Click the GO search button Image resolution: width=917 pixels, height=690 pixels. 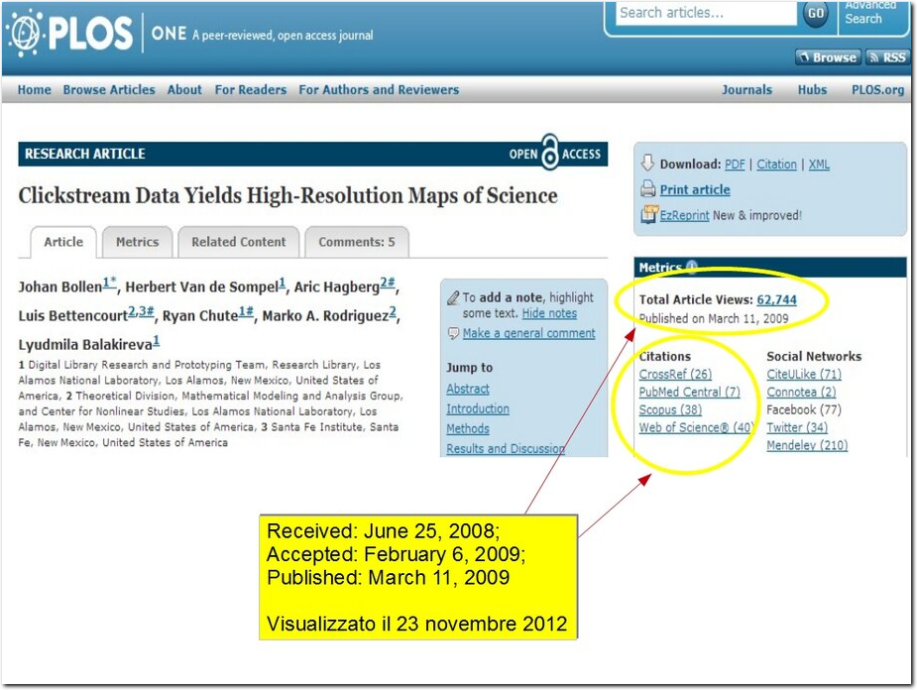[x=816, y=13]
